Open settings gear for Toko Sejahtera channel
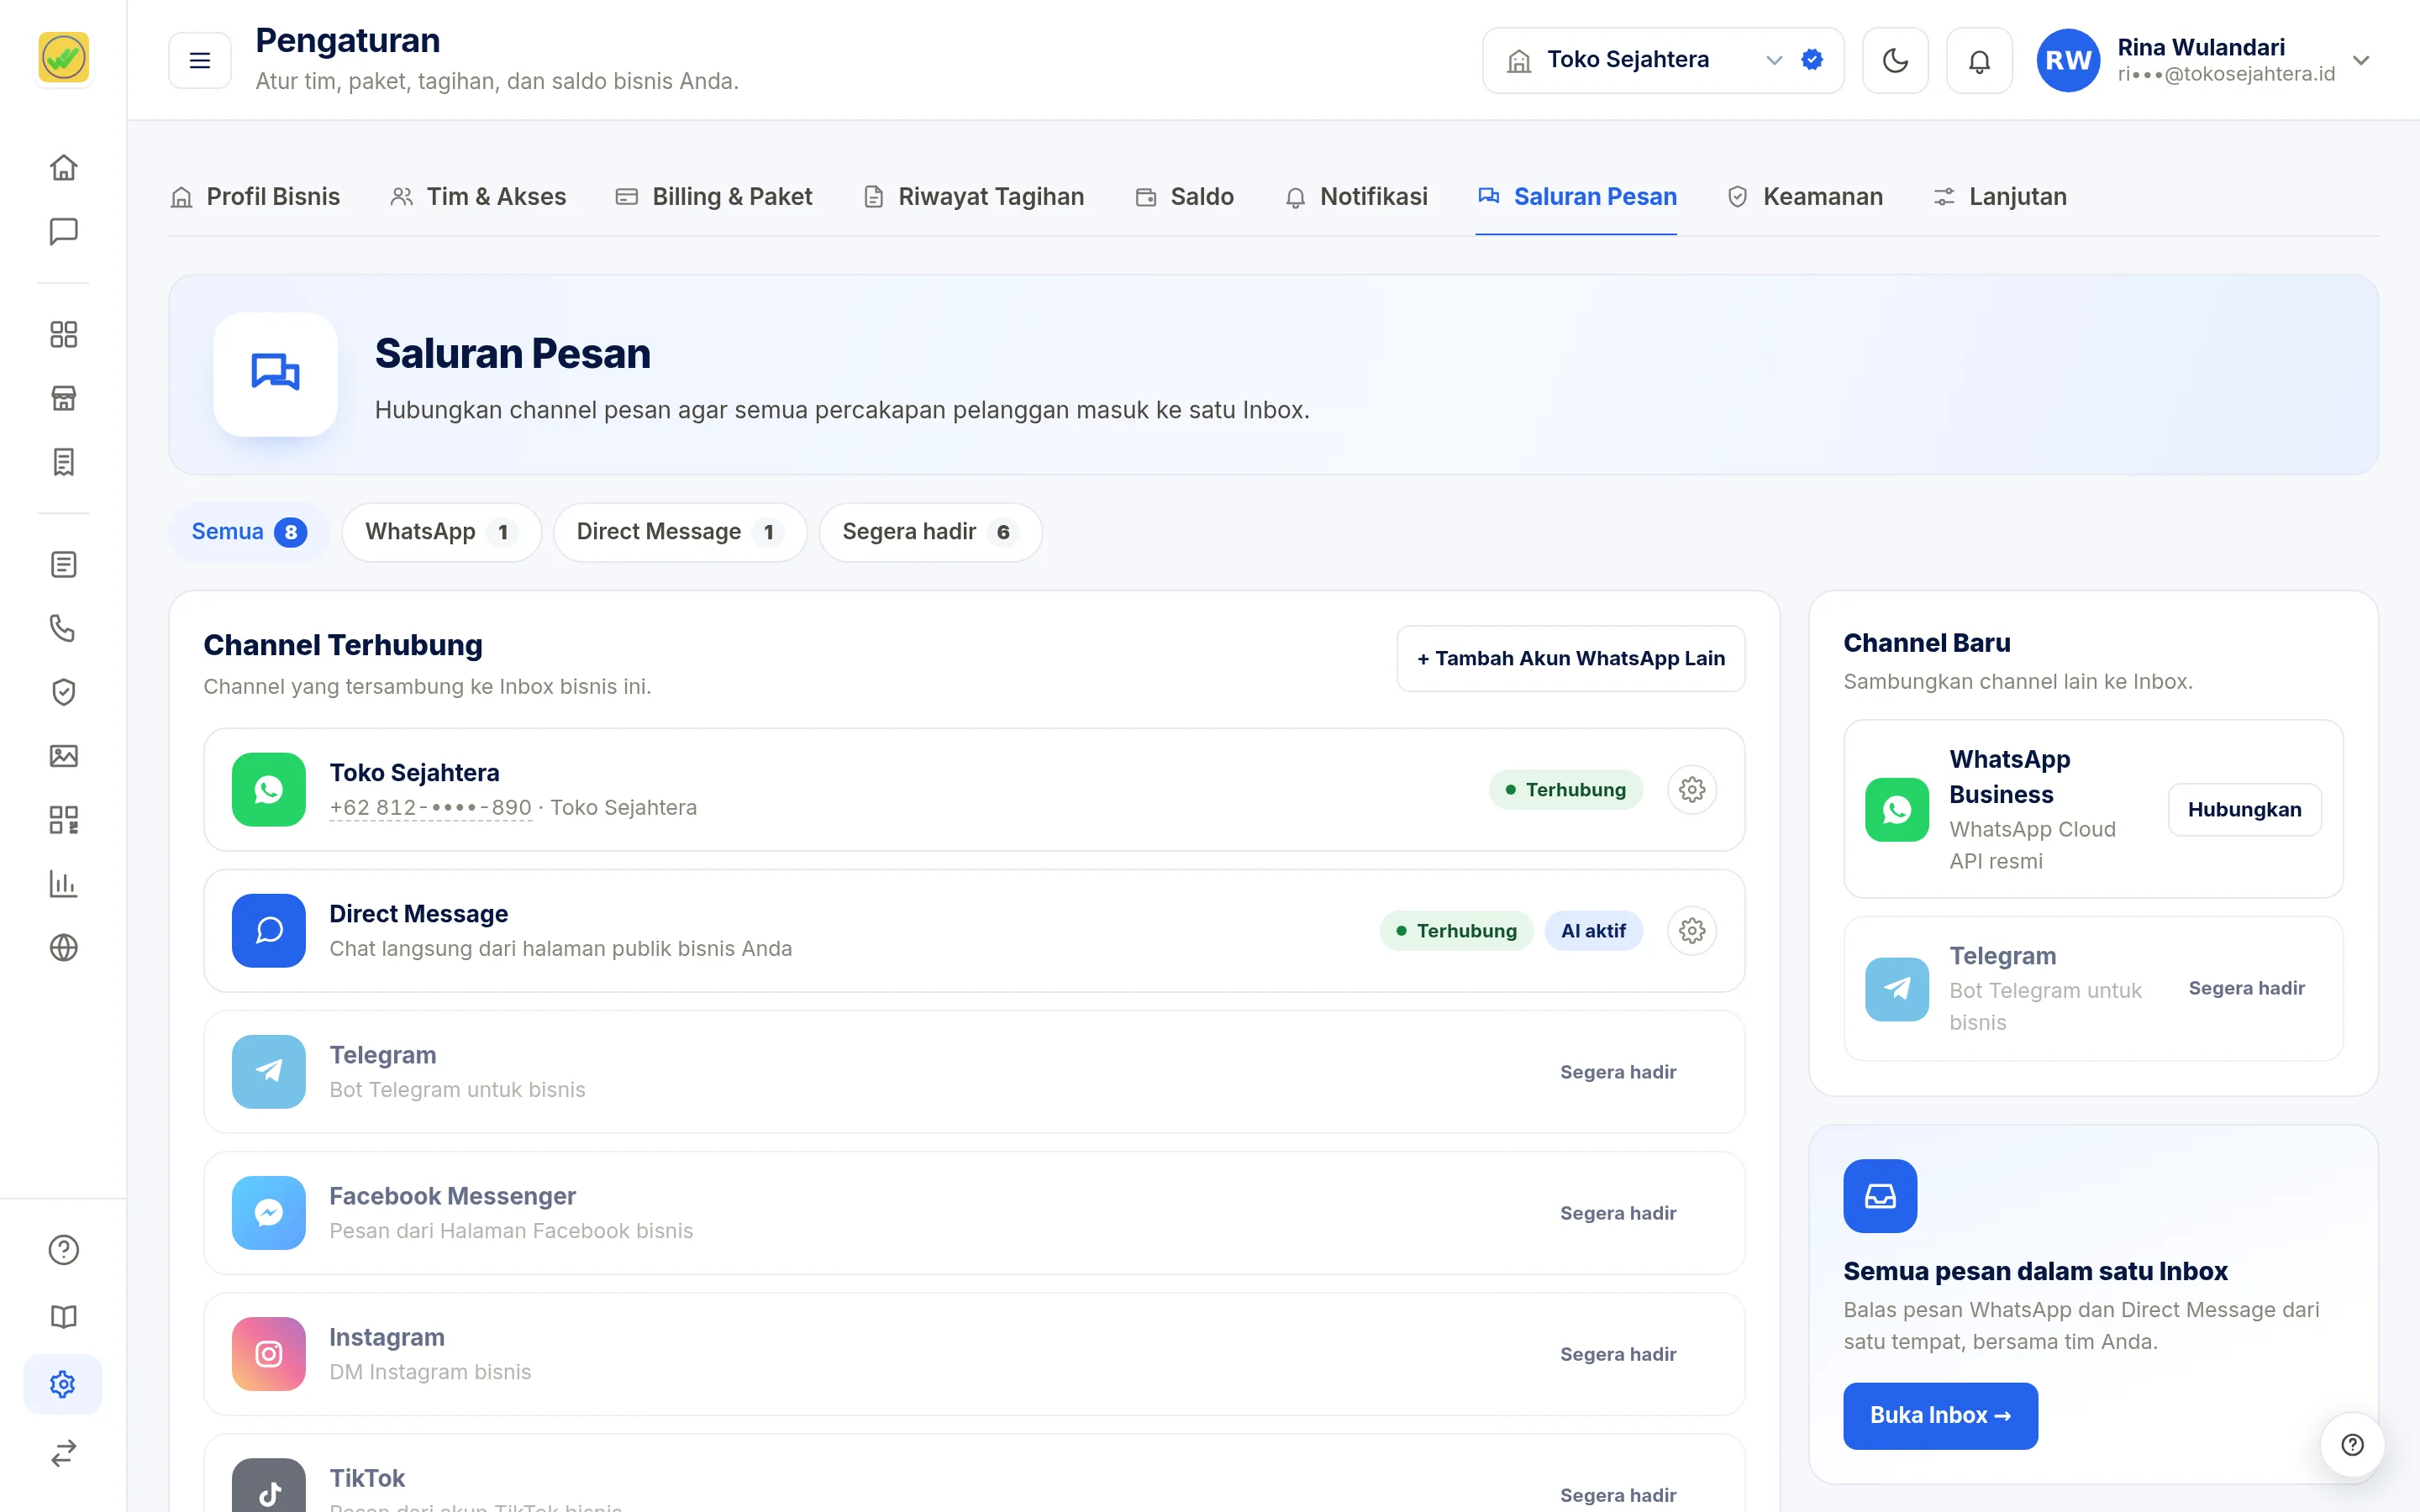Image resolution: width=2420 pixels, height=1512 pixels. (1692, 790)
